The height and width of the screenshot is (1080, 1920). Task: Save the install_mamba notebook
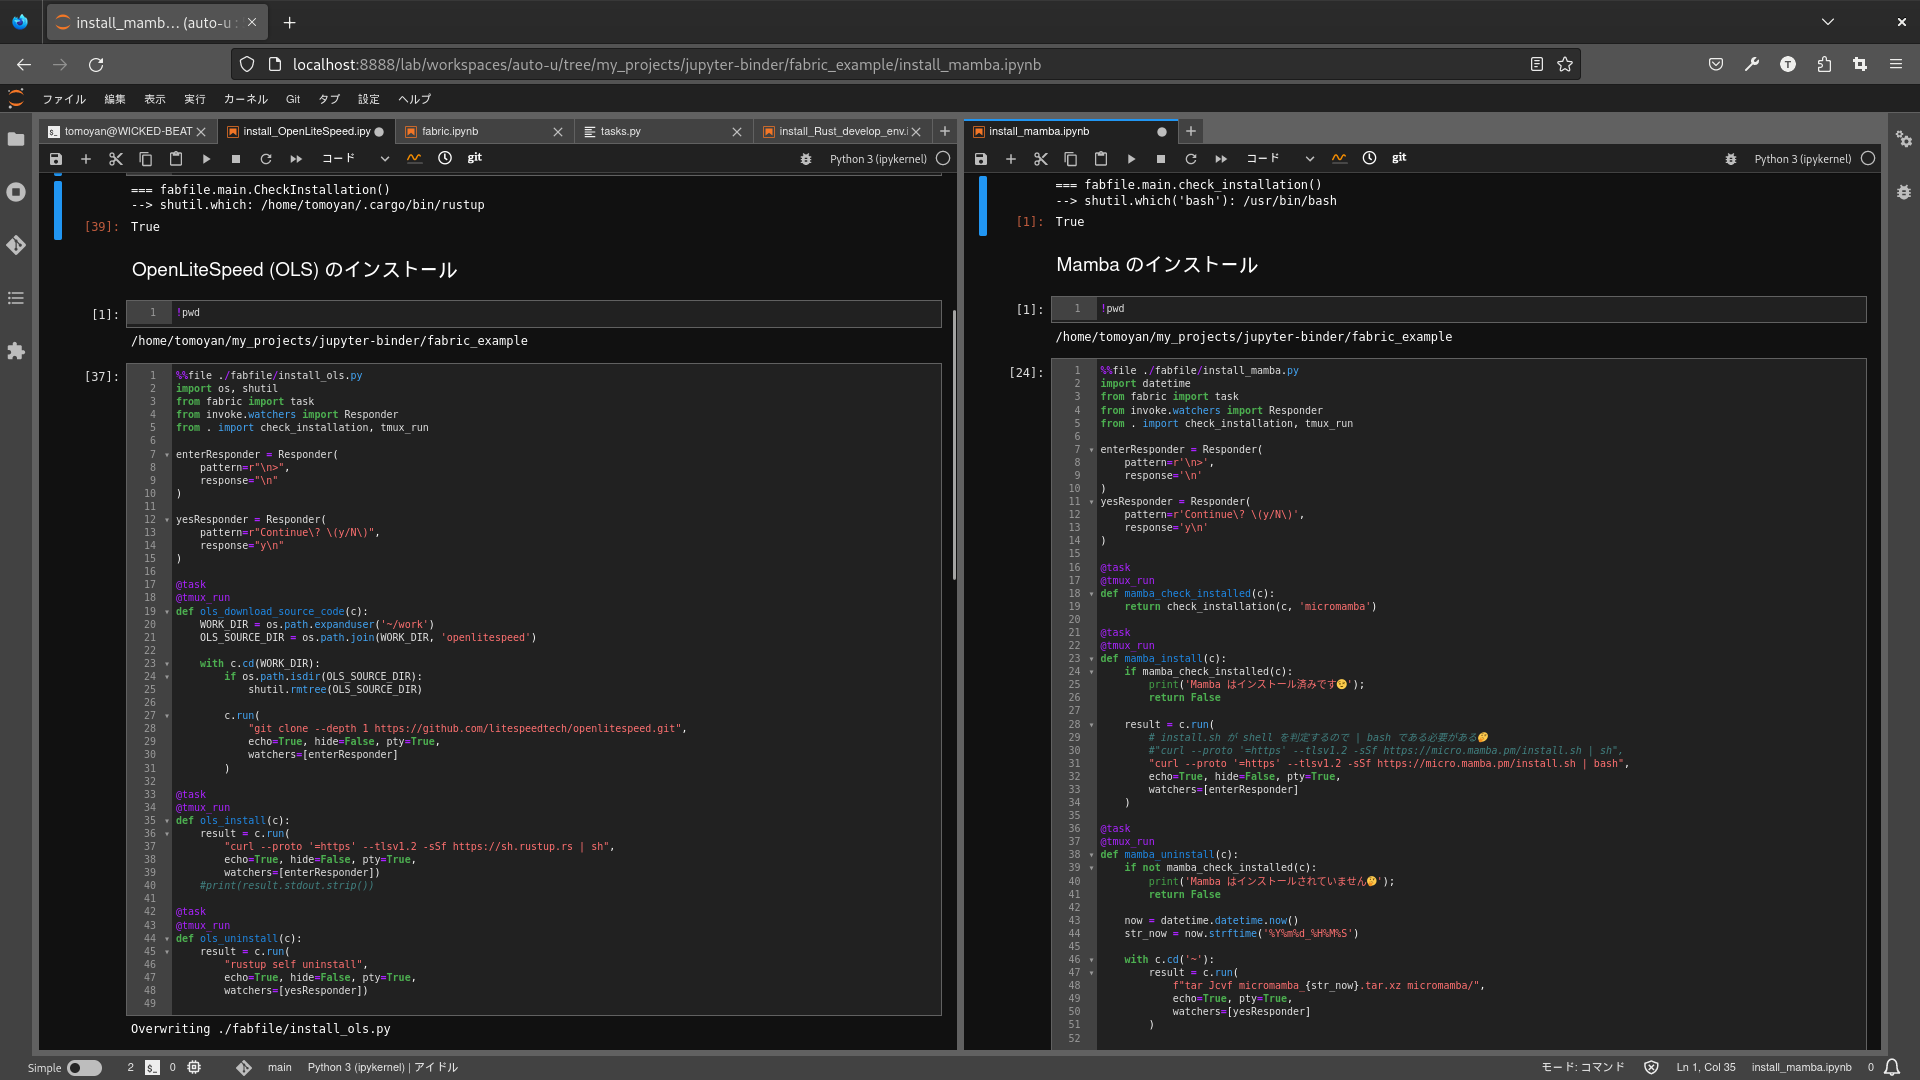pyautogui.click(x=981, y=159)
